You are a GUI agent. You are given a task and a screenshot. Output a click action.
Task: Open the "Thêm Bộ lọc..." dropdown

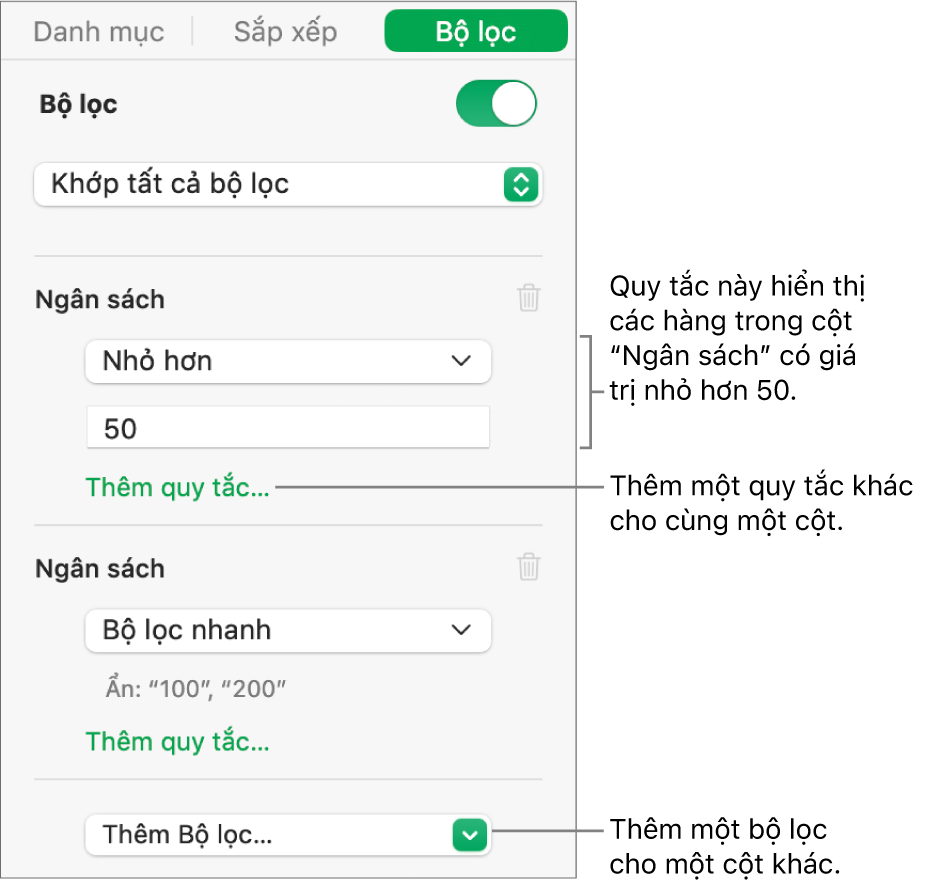coord(288,834)
